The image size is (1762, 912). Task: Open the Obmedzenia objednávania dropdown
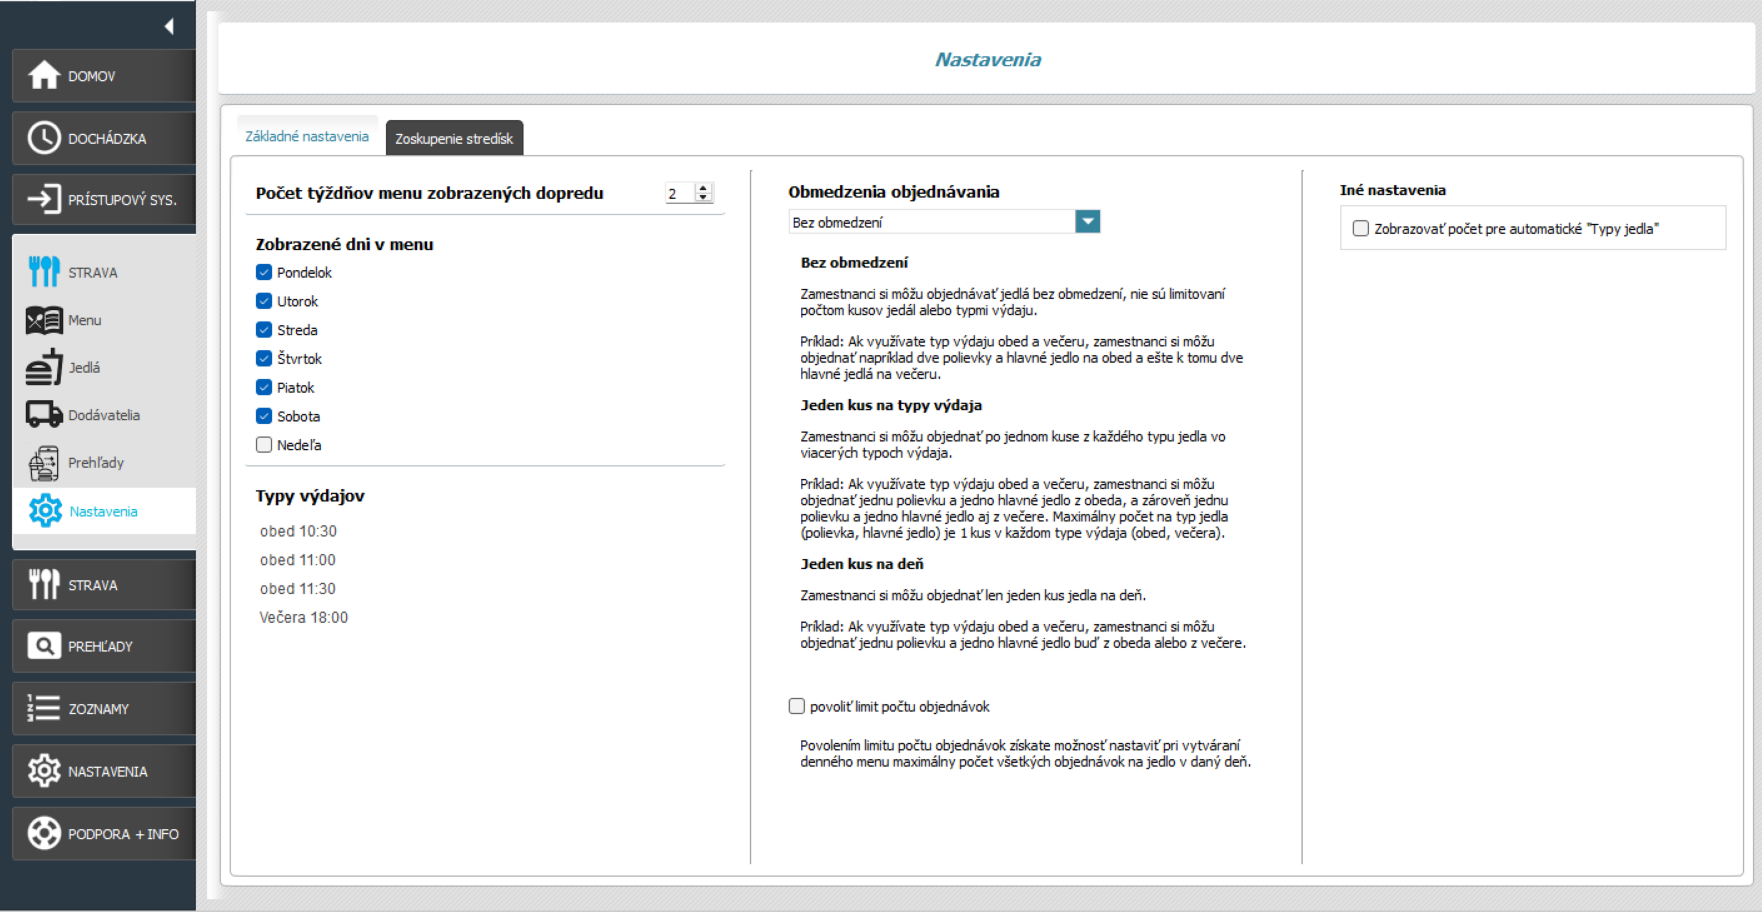click(x=1087, y=222)
